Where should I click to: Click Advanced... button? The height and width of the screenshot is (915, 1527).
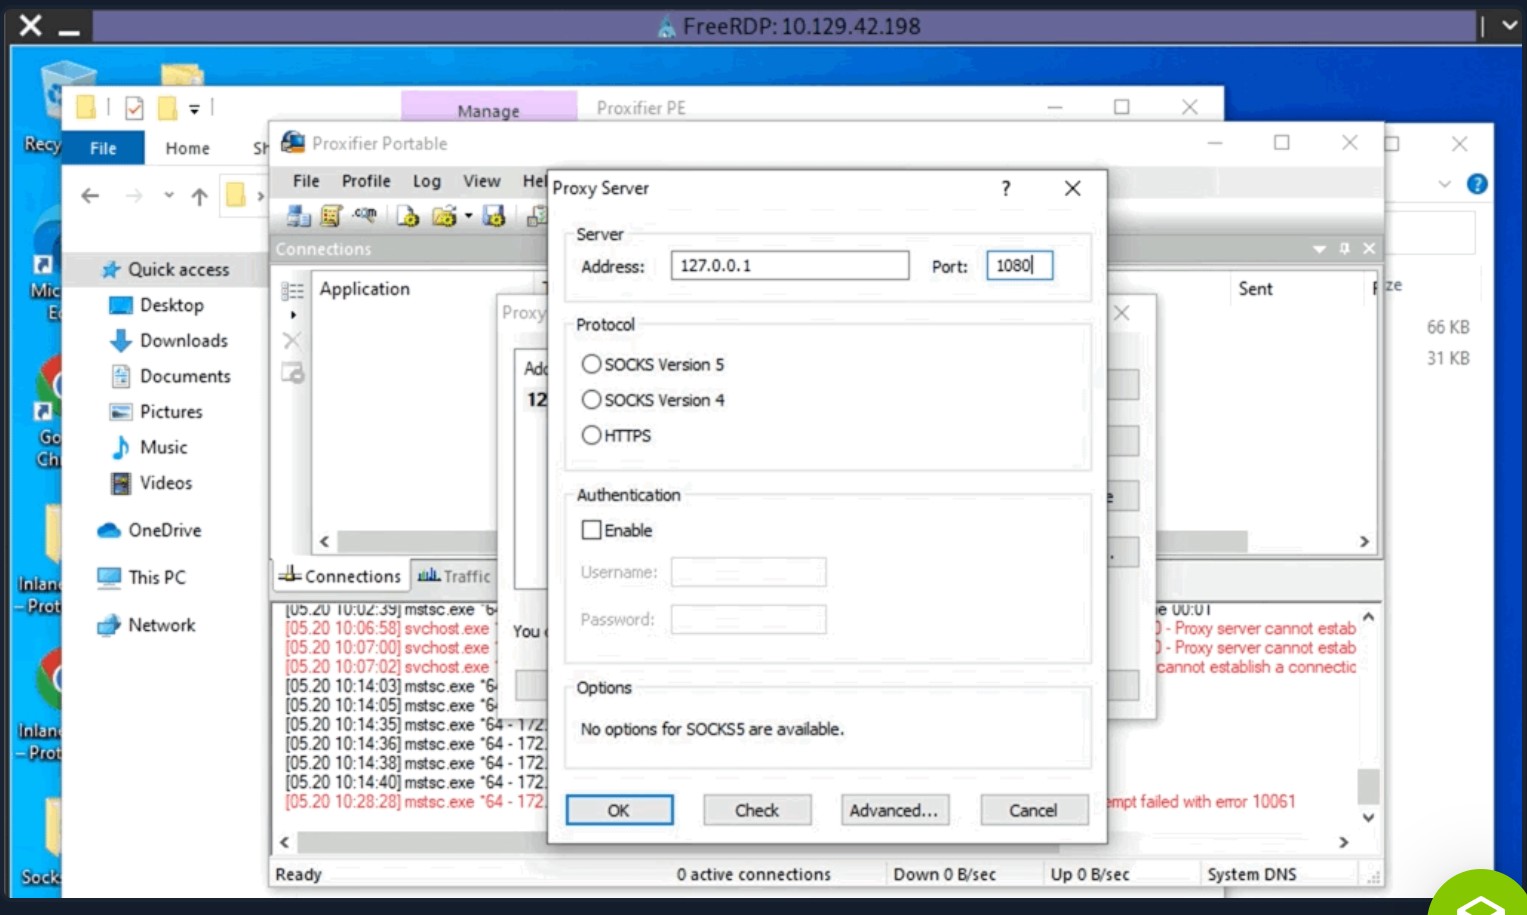(894, 810)
